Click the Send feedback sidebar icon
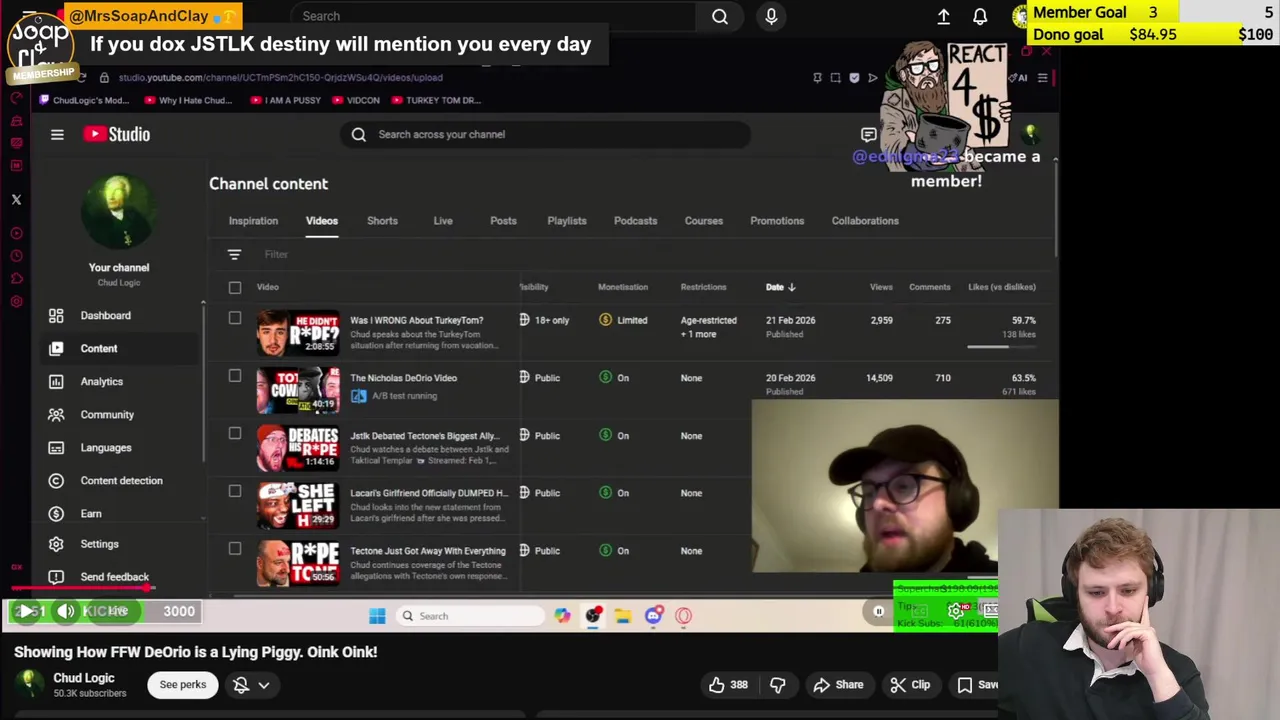 tap(56, 577)
